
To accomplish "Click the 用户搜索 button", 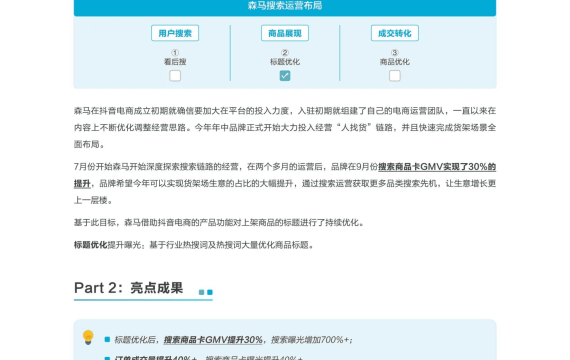I will pos(175,33).
